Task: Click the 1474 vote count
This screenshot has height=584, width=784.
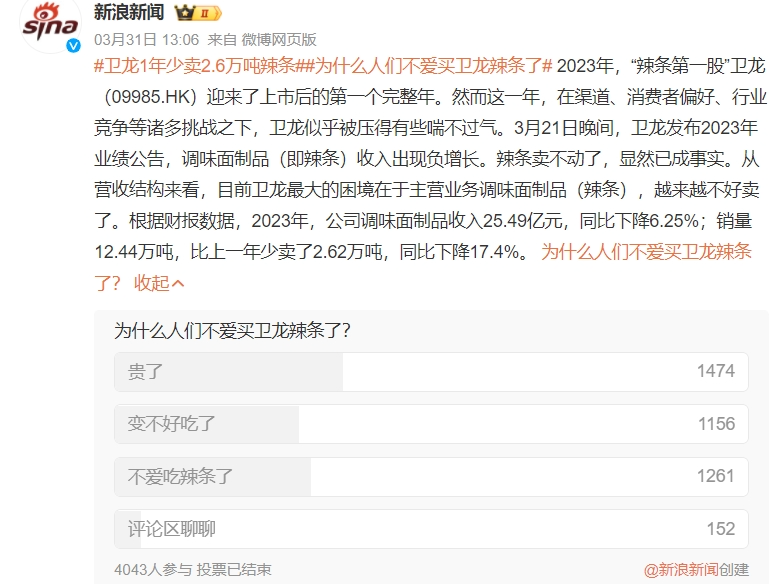Action: coord(716,372)
